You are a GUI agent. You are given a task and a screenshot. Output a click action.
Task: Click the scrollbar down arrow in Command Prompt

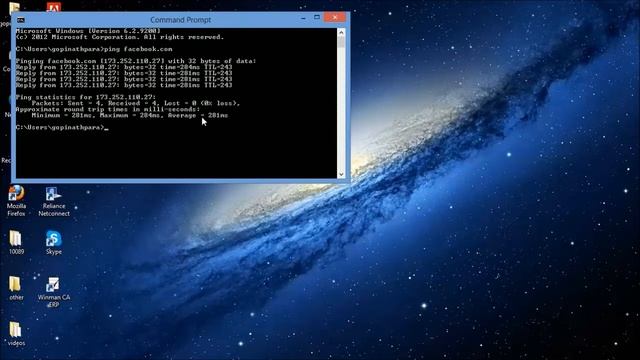341,174
